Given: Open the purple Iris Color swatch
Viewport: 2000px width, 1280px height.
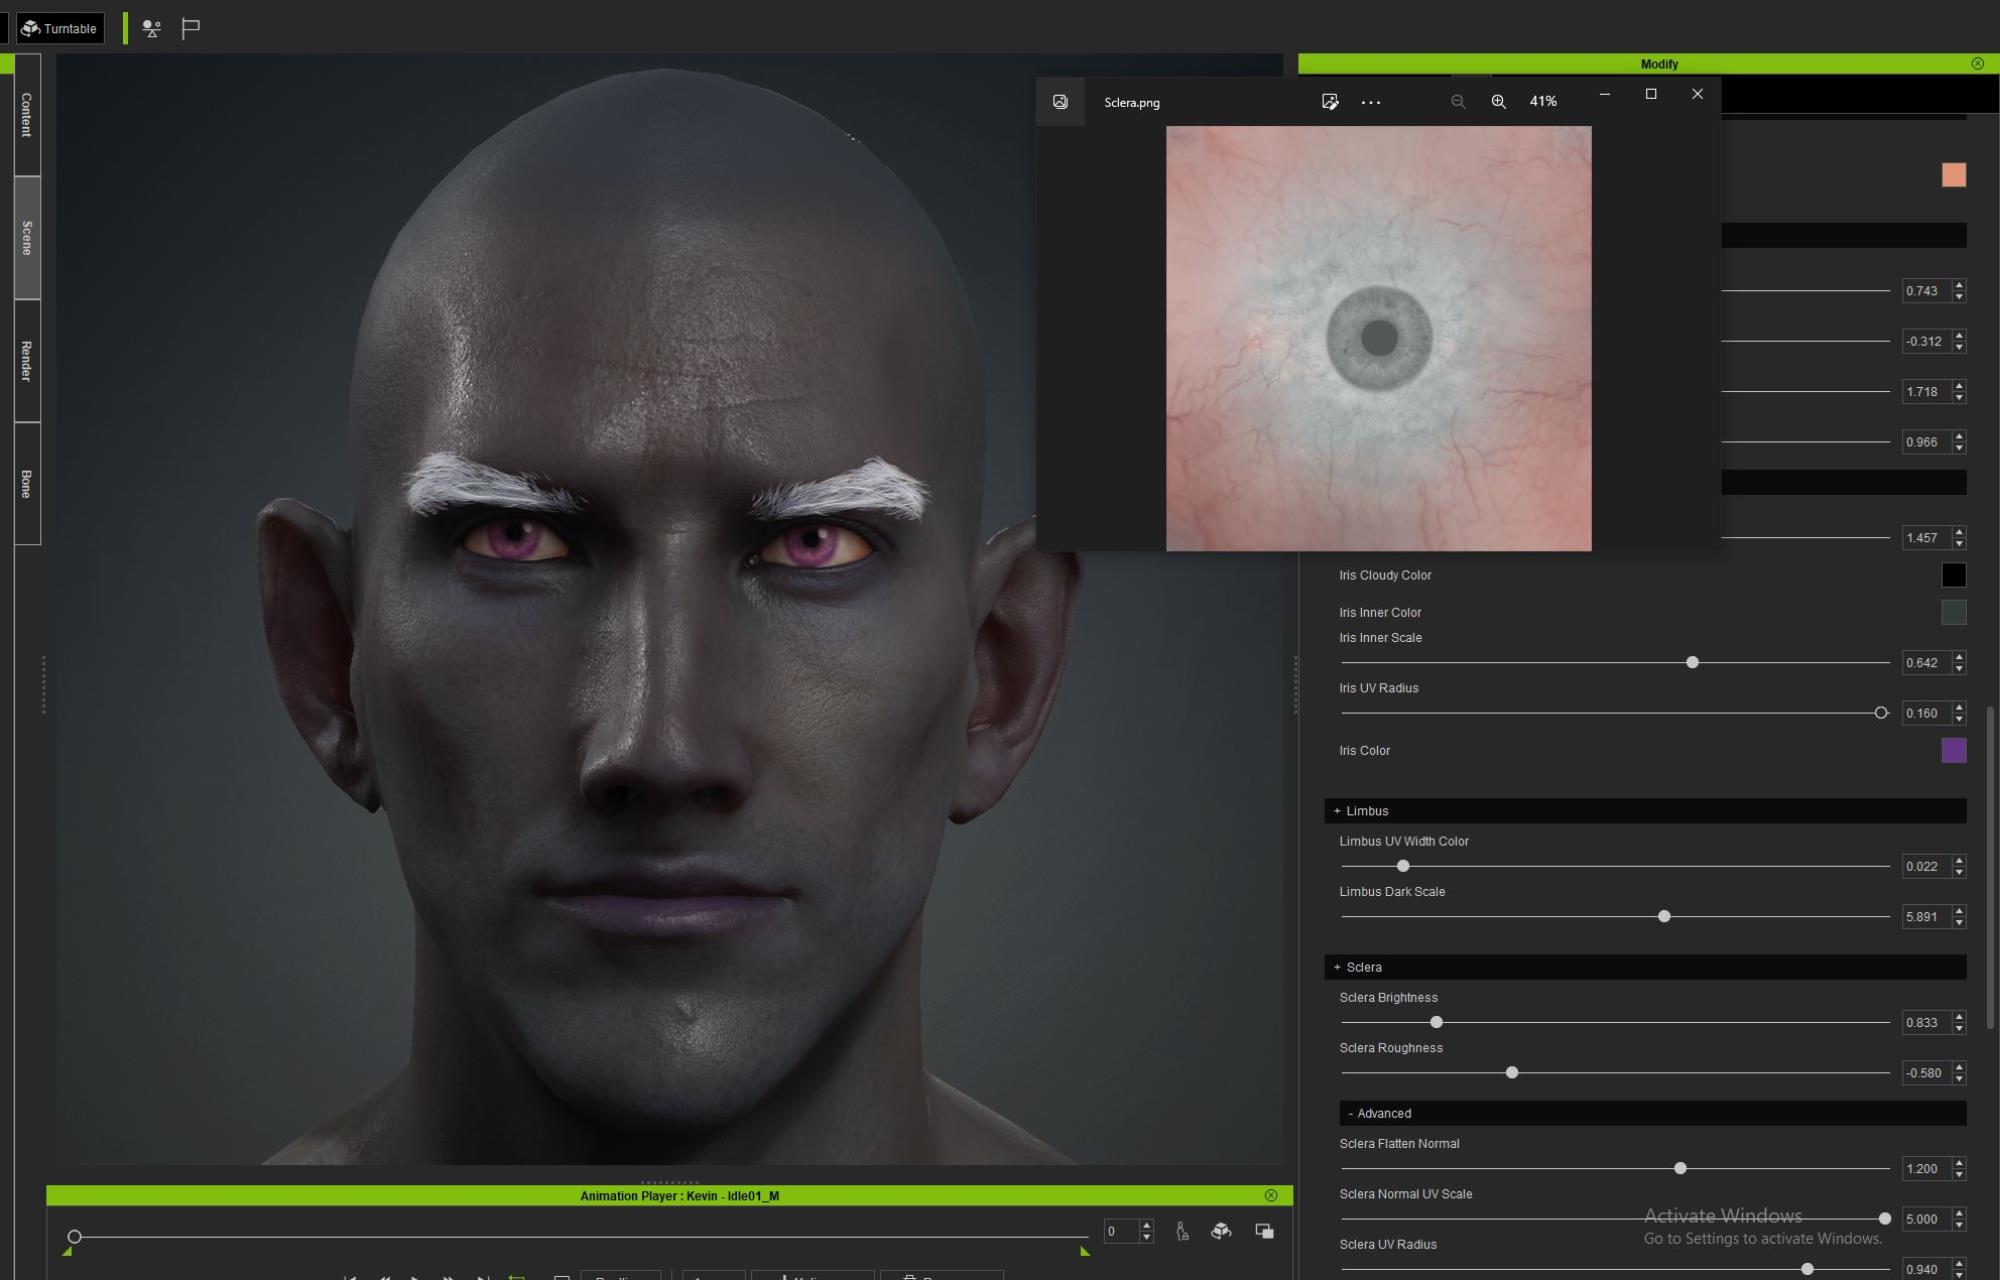Looking at the screenshot, I should 1953,750.
